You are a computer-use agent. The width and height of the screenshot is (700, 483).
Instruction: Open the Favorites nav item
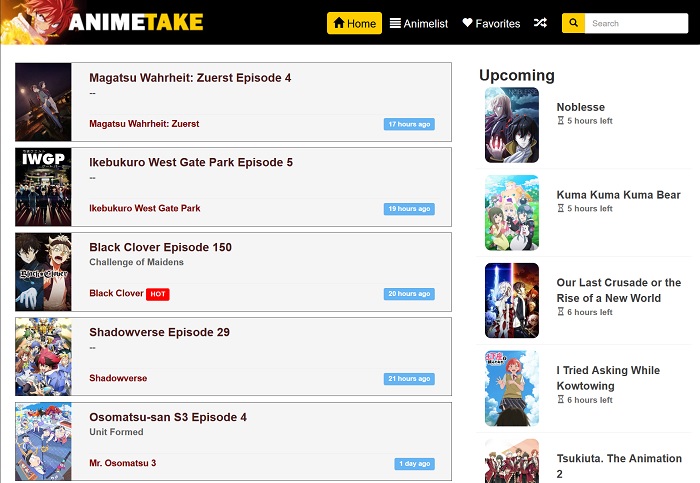pos(491,23)
